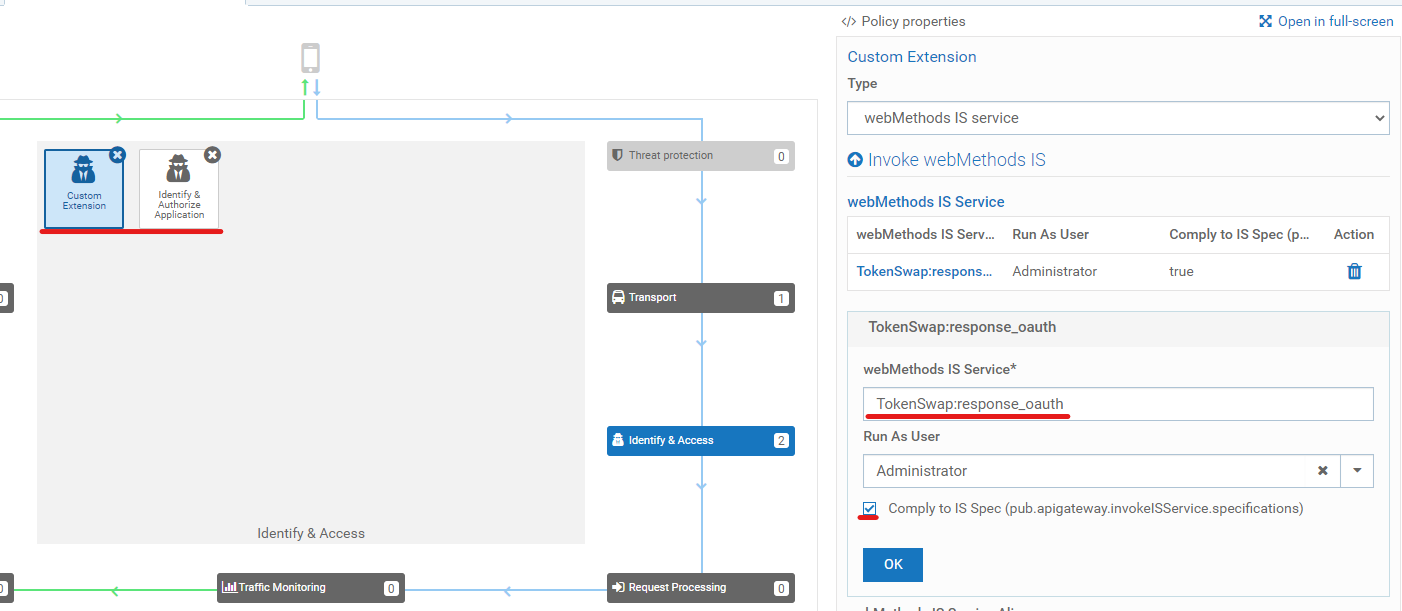Click the webMethods IS Service input field
The height and width of the screenshot is (611, 1402).
point(1117,404)
